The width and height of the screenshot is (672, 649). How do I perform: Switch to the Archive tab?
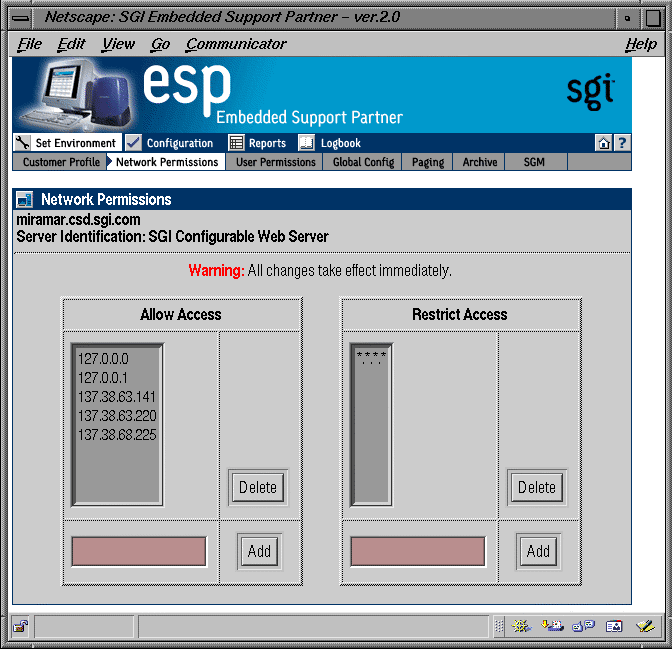[480, 162]
